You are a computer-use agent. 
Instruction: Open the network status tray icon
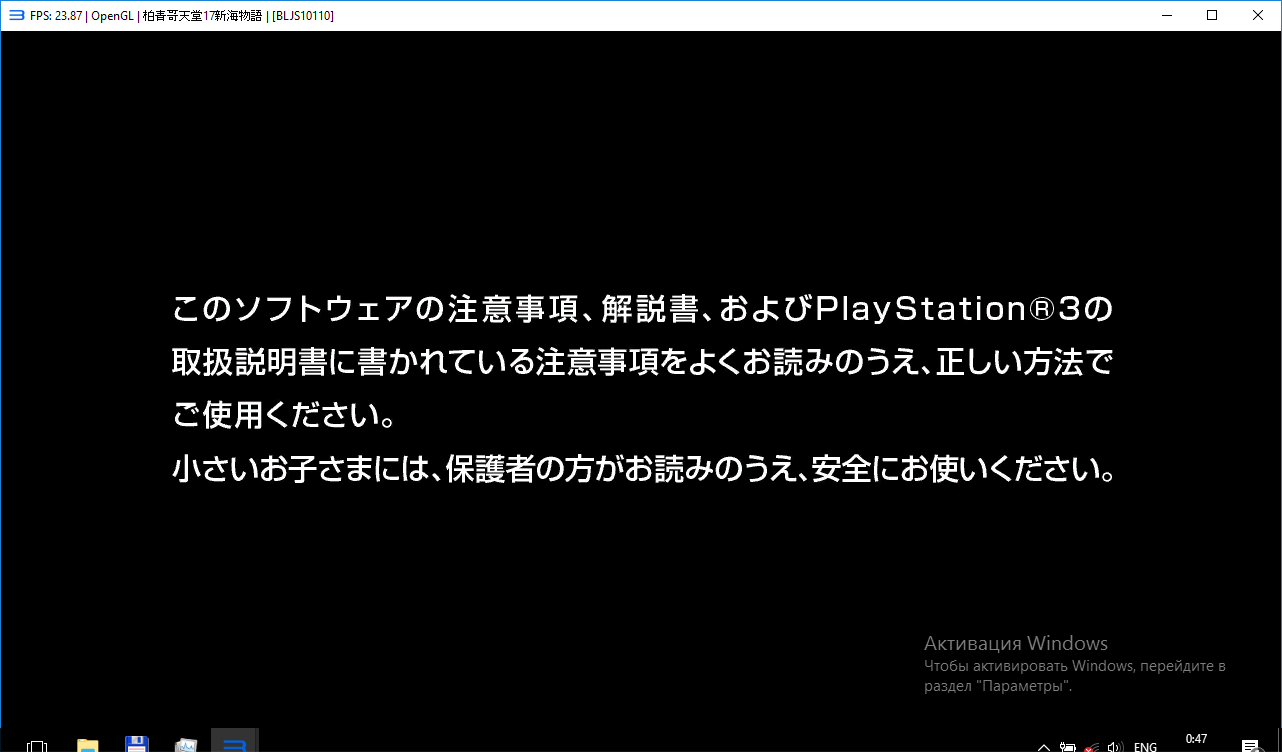(1092, 746)
